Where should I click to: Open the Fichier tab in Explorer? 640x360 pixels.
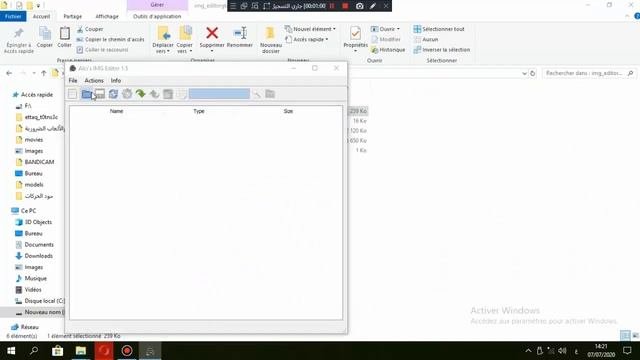click(x=13, y=16)
